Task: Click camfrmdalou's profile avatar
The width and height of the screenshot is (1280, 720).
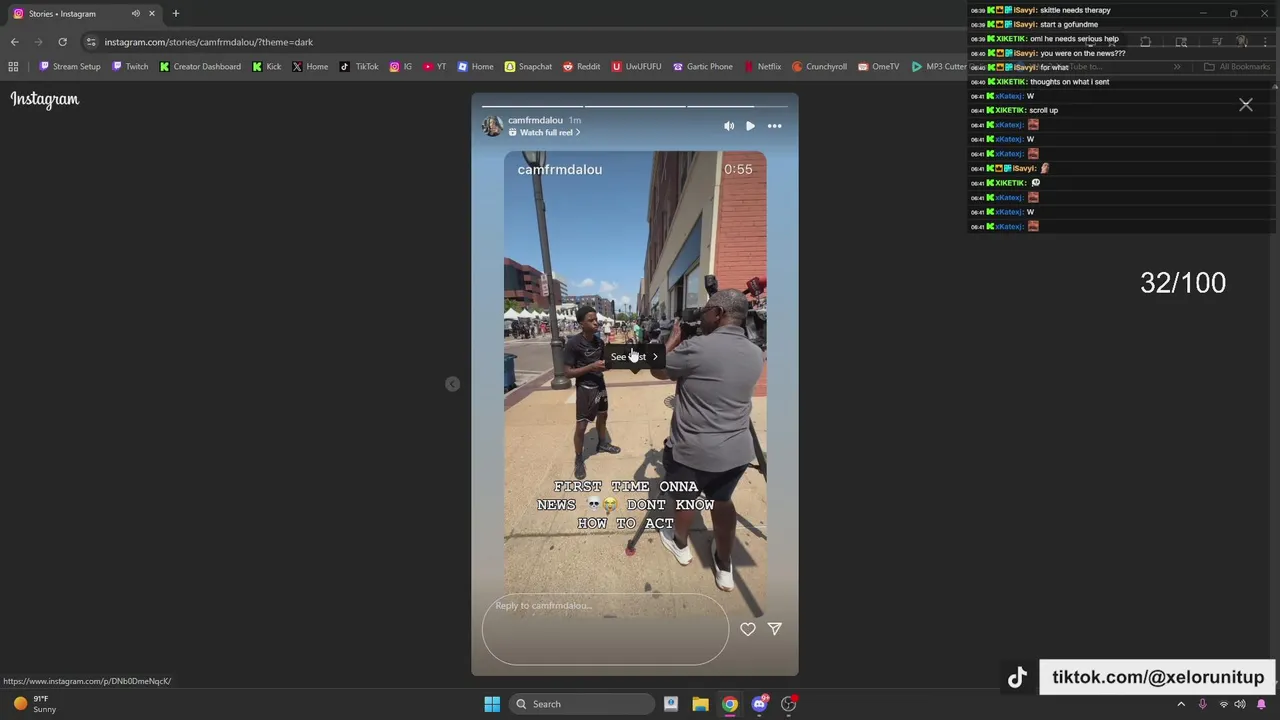Action: 492,126
